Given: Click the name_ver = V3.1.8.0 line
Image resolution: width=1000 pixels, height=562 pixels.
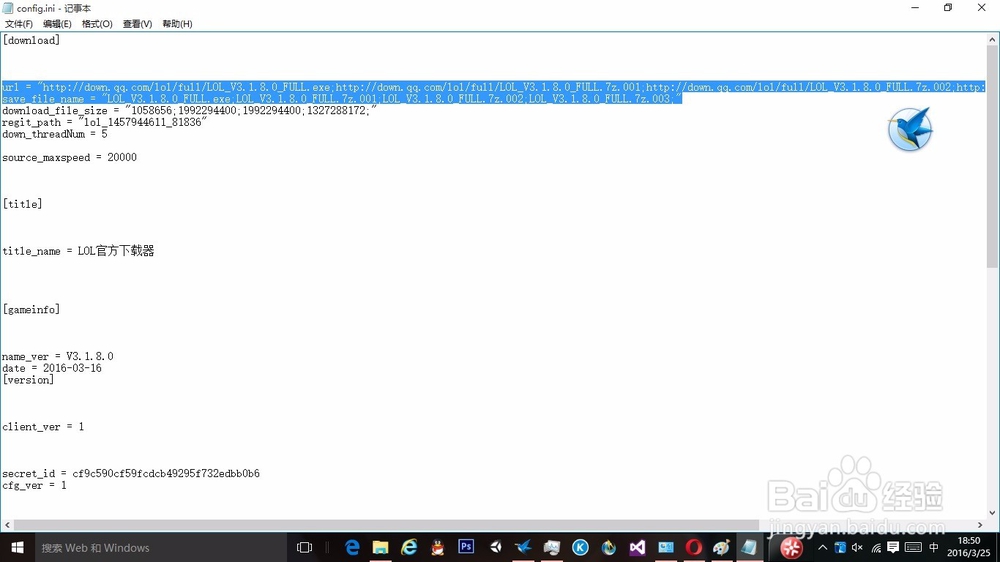Looking at the screenshot, I should point(57,356).
